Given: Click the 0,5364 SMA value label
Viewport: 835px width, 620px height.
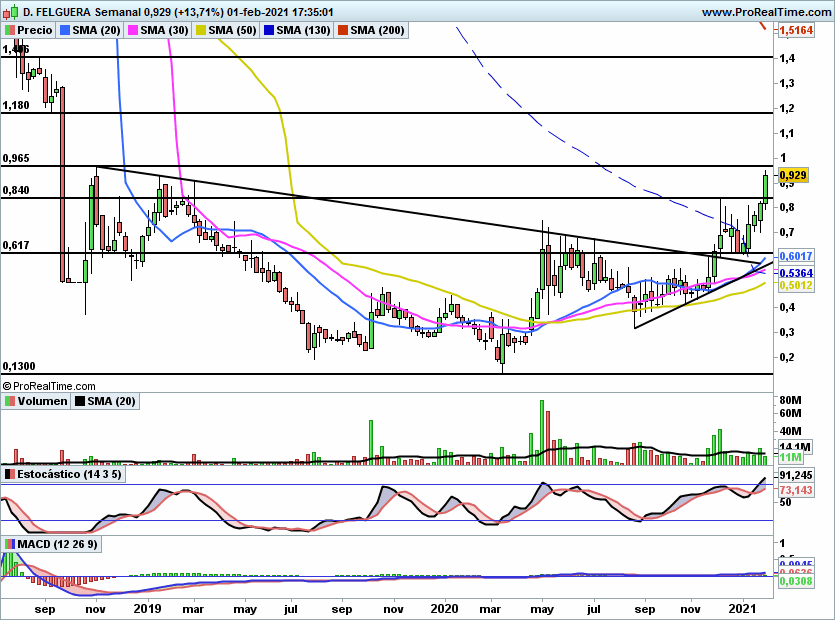Looking at the screenshot, I should coord(796,273).
